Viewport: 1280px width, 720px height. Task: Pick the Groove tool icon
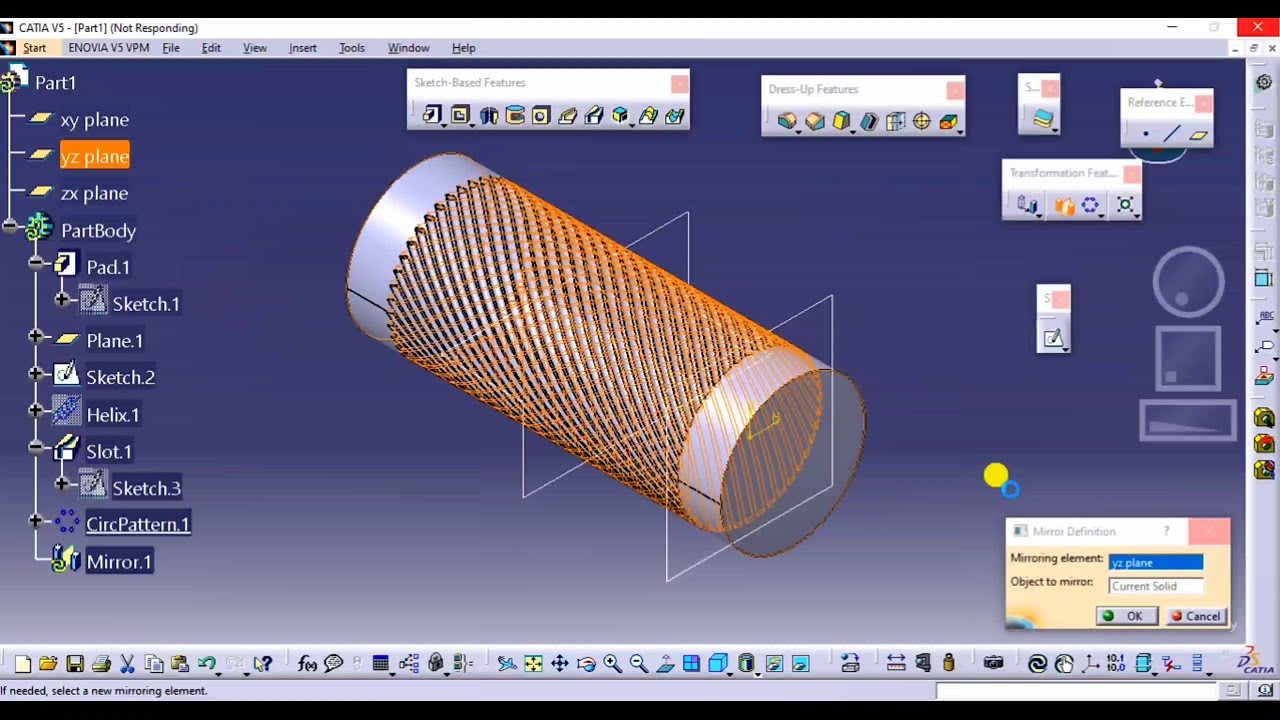(x=515, y=116)
